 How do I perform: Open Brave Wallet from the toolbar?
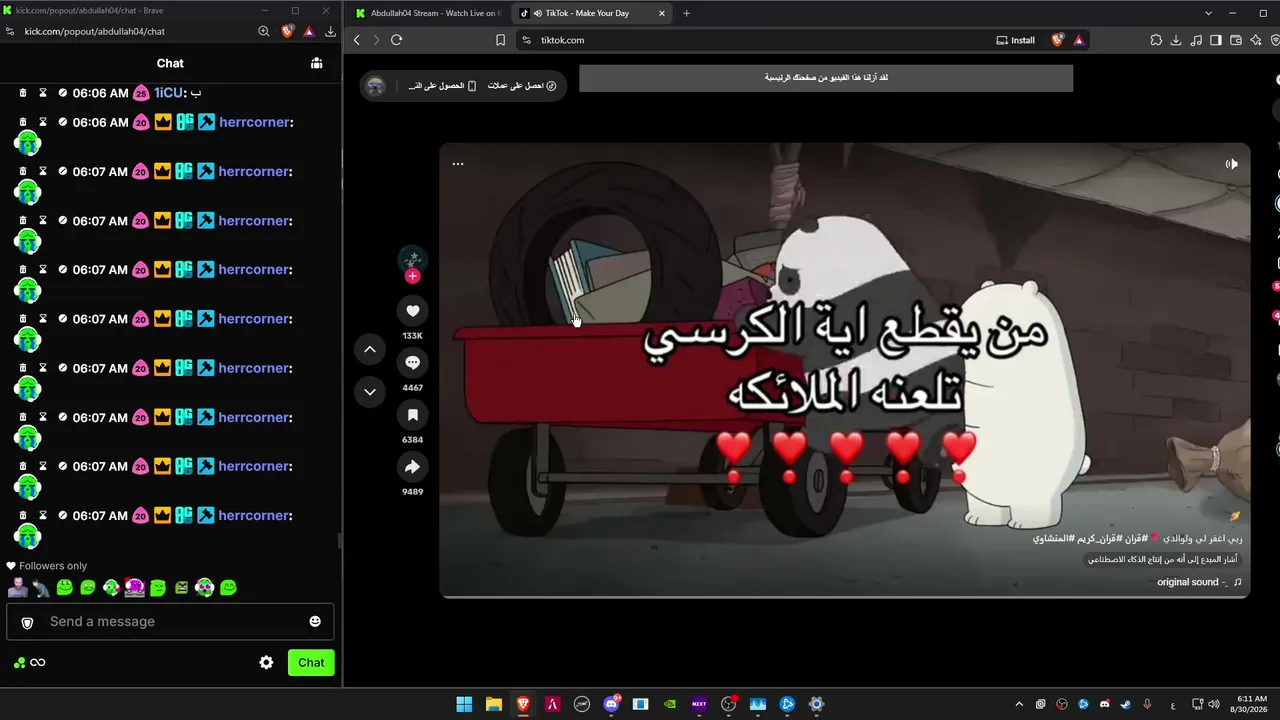[1236, 40]
